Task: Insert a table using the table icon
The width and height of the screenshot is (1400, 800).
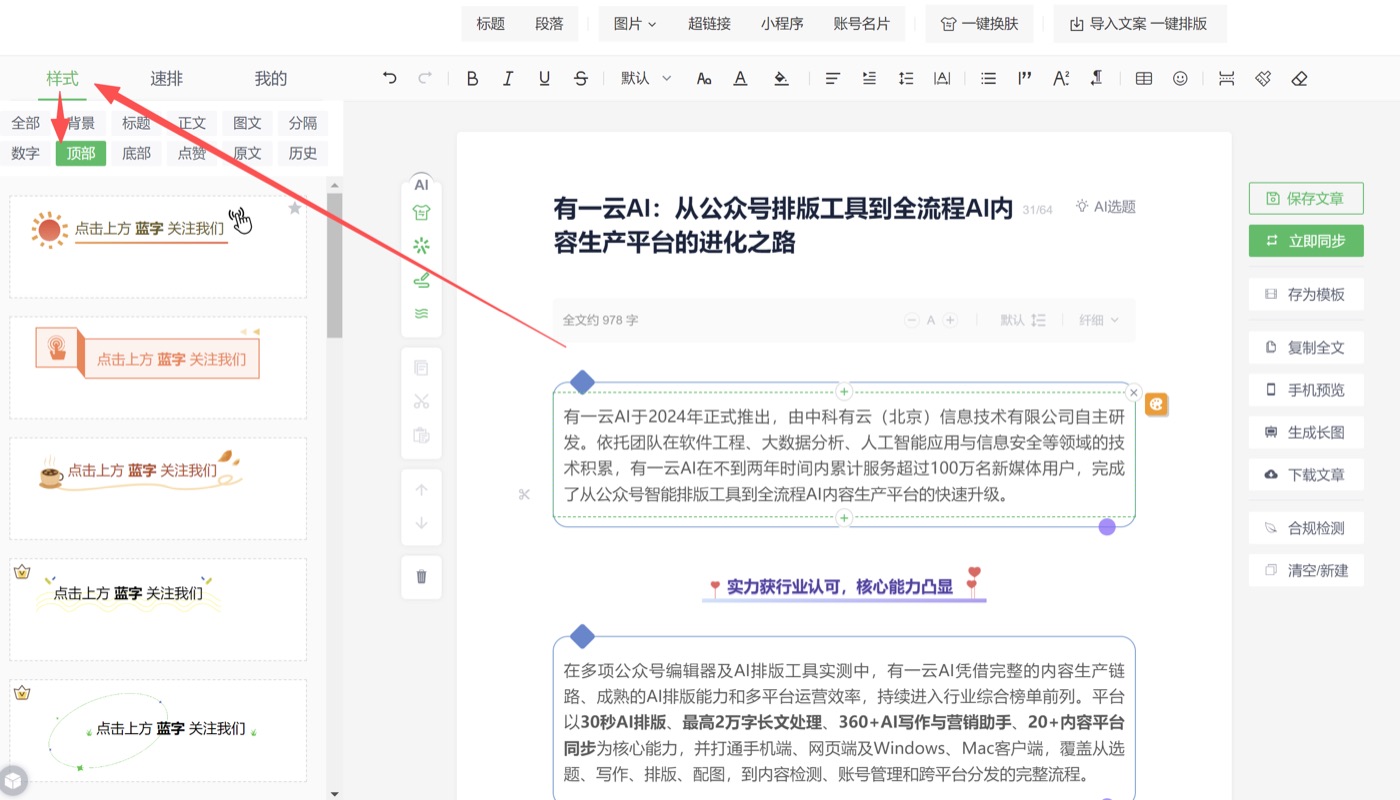Action: pyautogui.click(x=1144, y=78)
